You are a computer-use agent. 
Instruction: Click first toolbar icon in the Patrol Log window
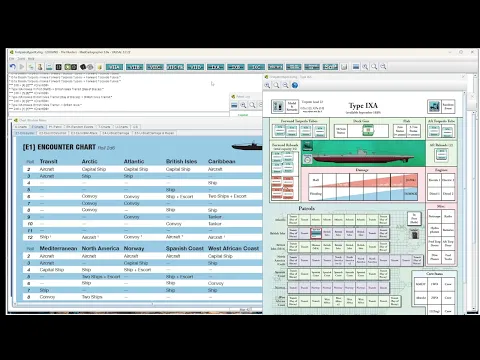pos(234,105)
